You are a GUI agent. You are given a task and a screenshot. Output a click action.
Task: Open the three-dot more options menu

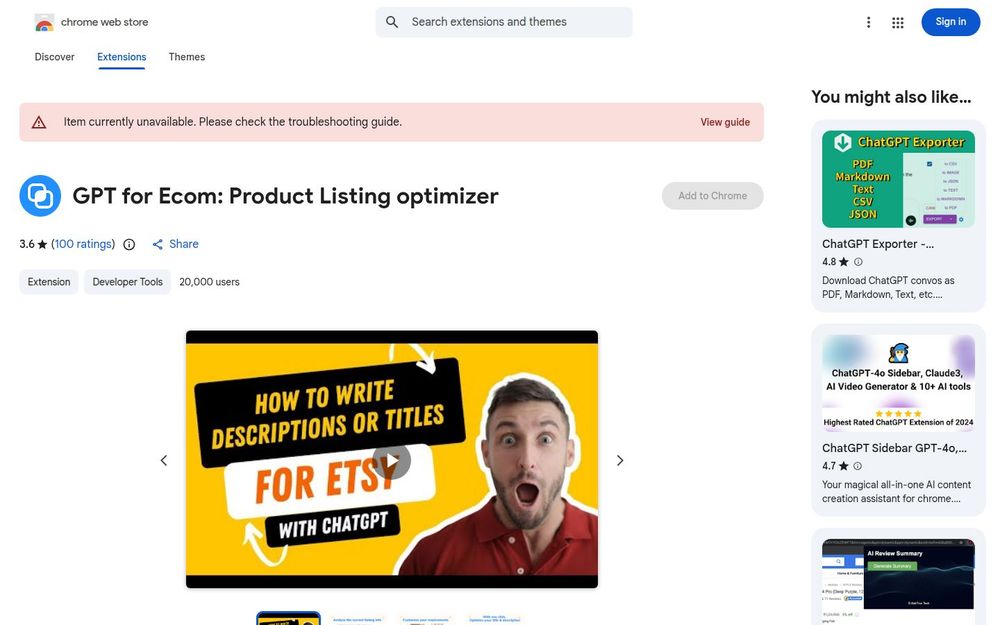(x=868, y=23)
